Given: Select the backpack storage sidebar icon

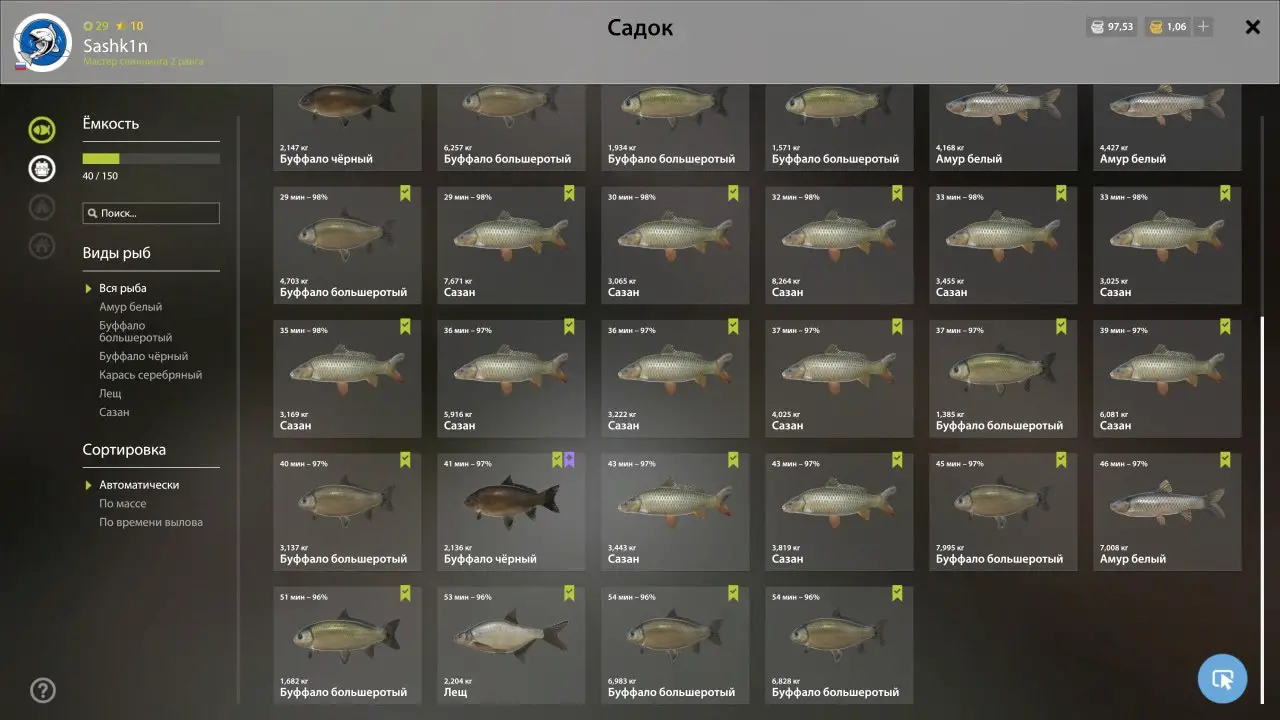Looking at the screenshot, I should pos(42,168).
